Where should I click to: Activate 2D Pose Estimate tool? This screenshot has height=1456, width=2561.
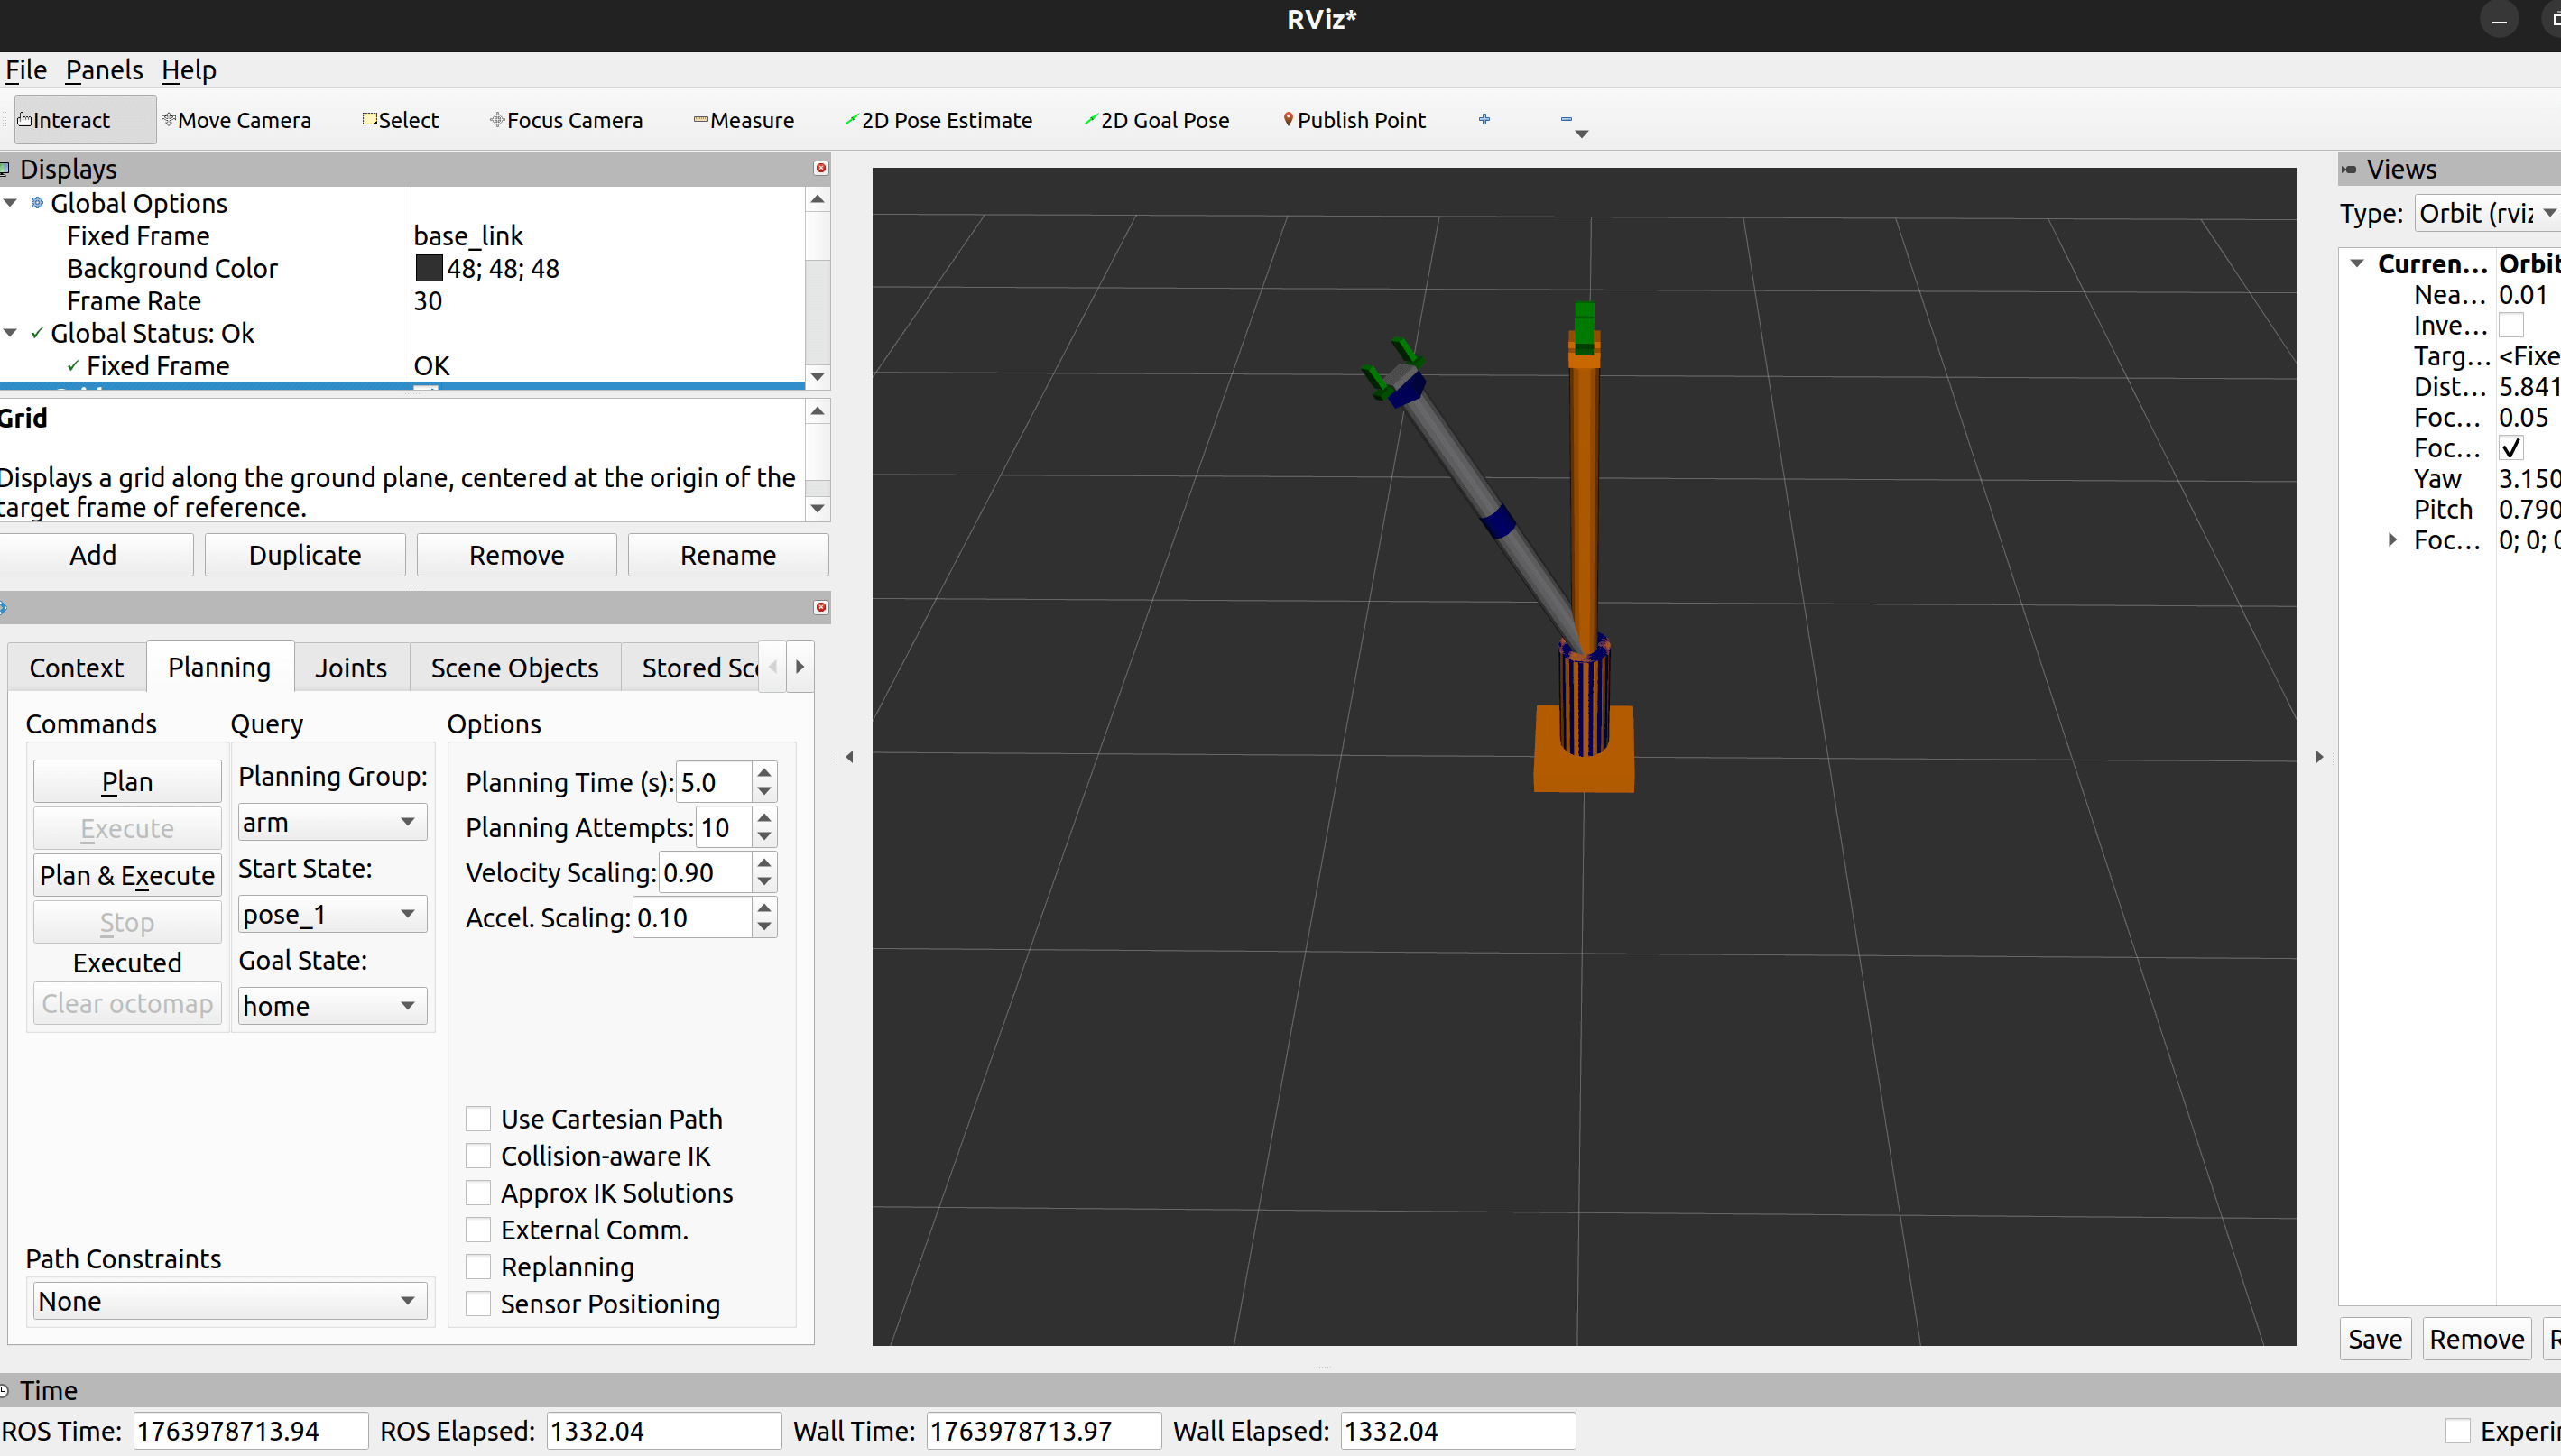pos(939,120)
